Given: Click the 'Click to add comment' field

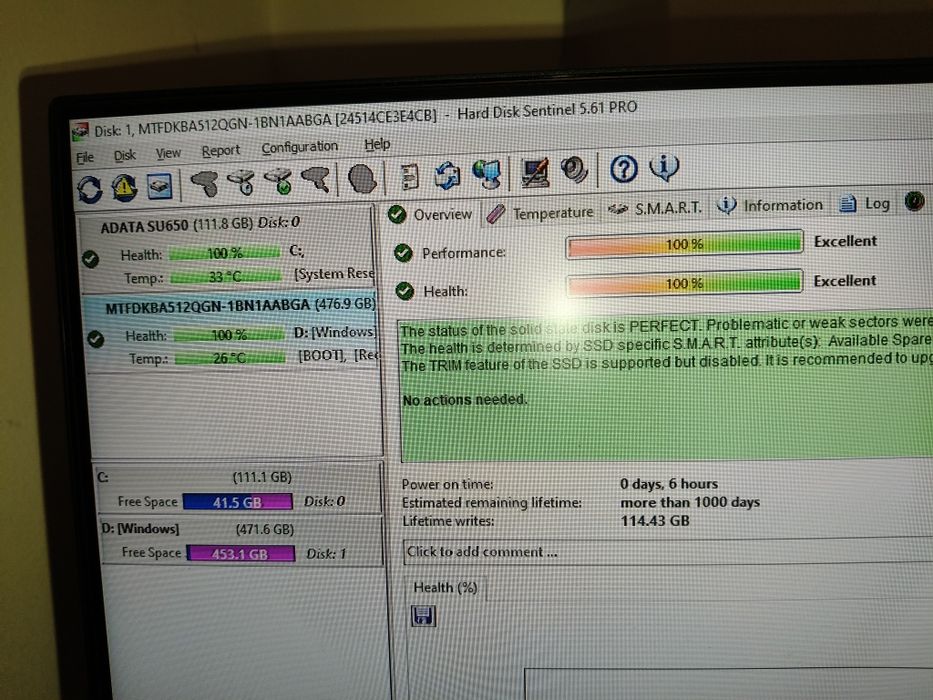Looking at the screenshot, I should 668,552.
